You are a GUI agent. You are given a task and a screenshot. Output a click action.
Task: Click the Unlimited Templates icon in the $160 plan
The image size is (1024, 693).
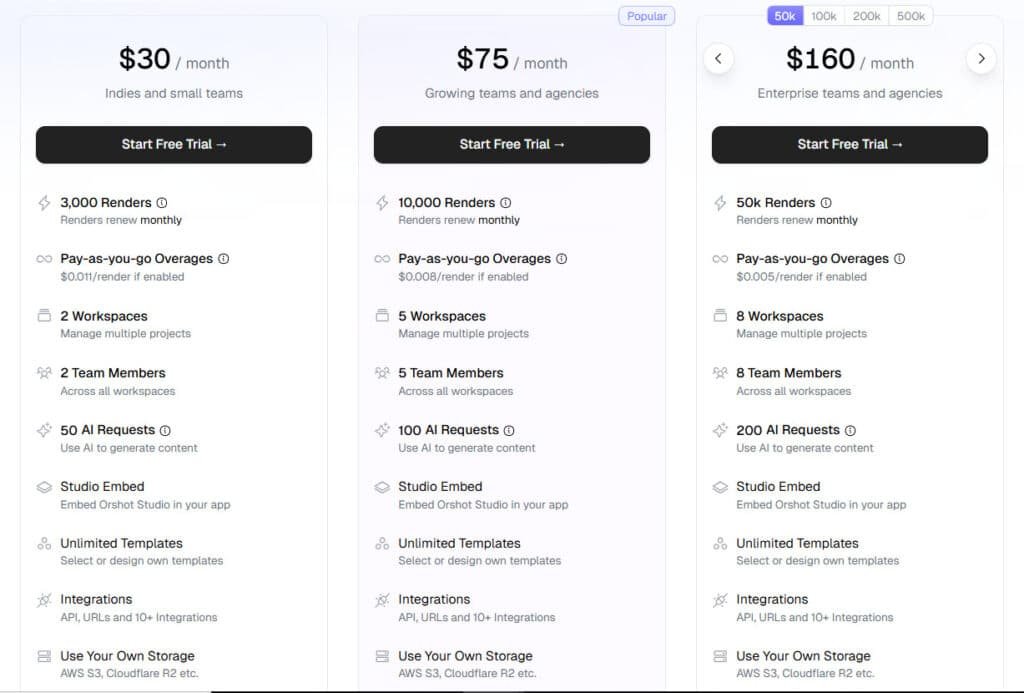click(x=720, y=543)
